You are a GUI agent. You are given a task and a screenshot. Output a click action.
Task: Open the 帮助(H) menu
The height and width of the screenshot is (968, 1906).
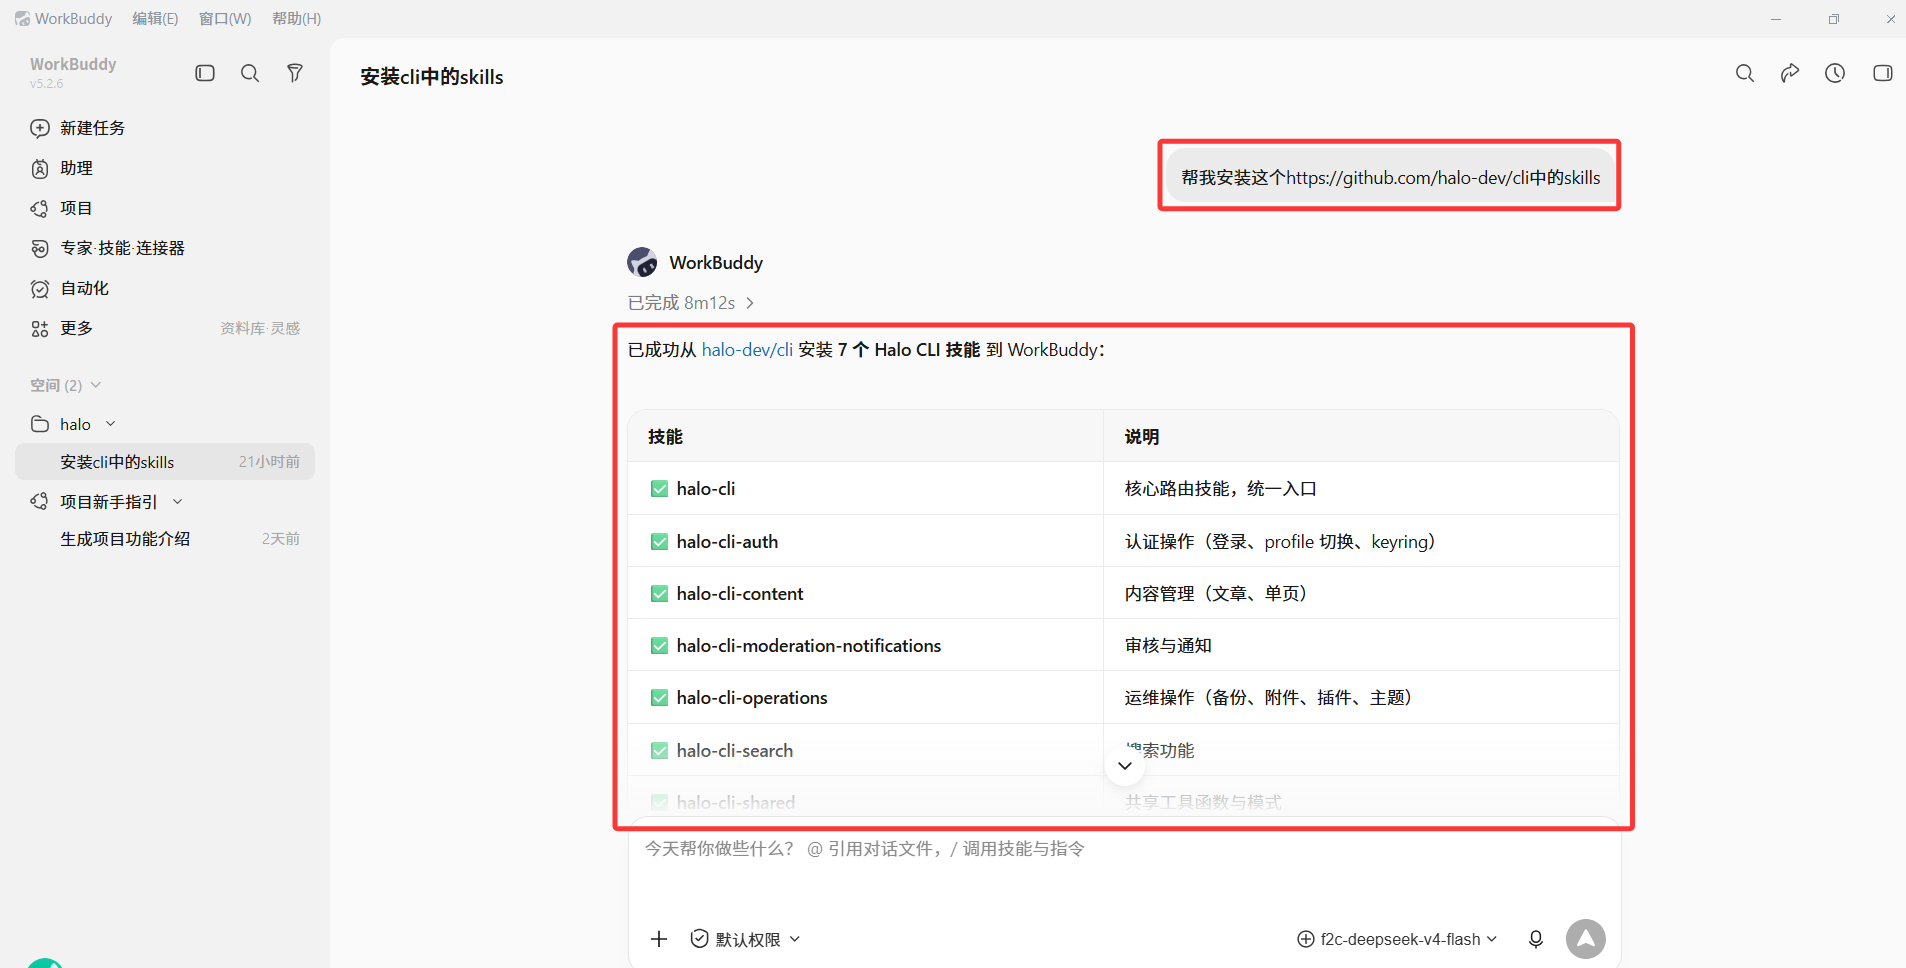[297, 19]
